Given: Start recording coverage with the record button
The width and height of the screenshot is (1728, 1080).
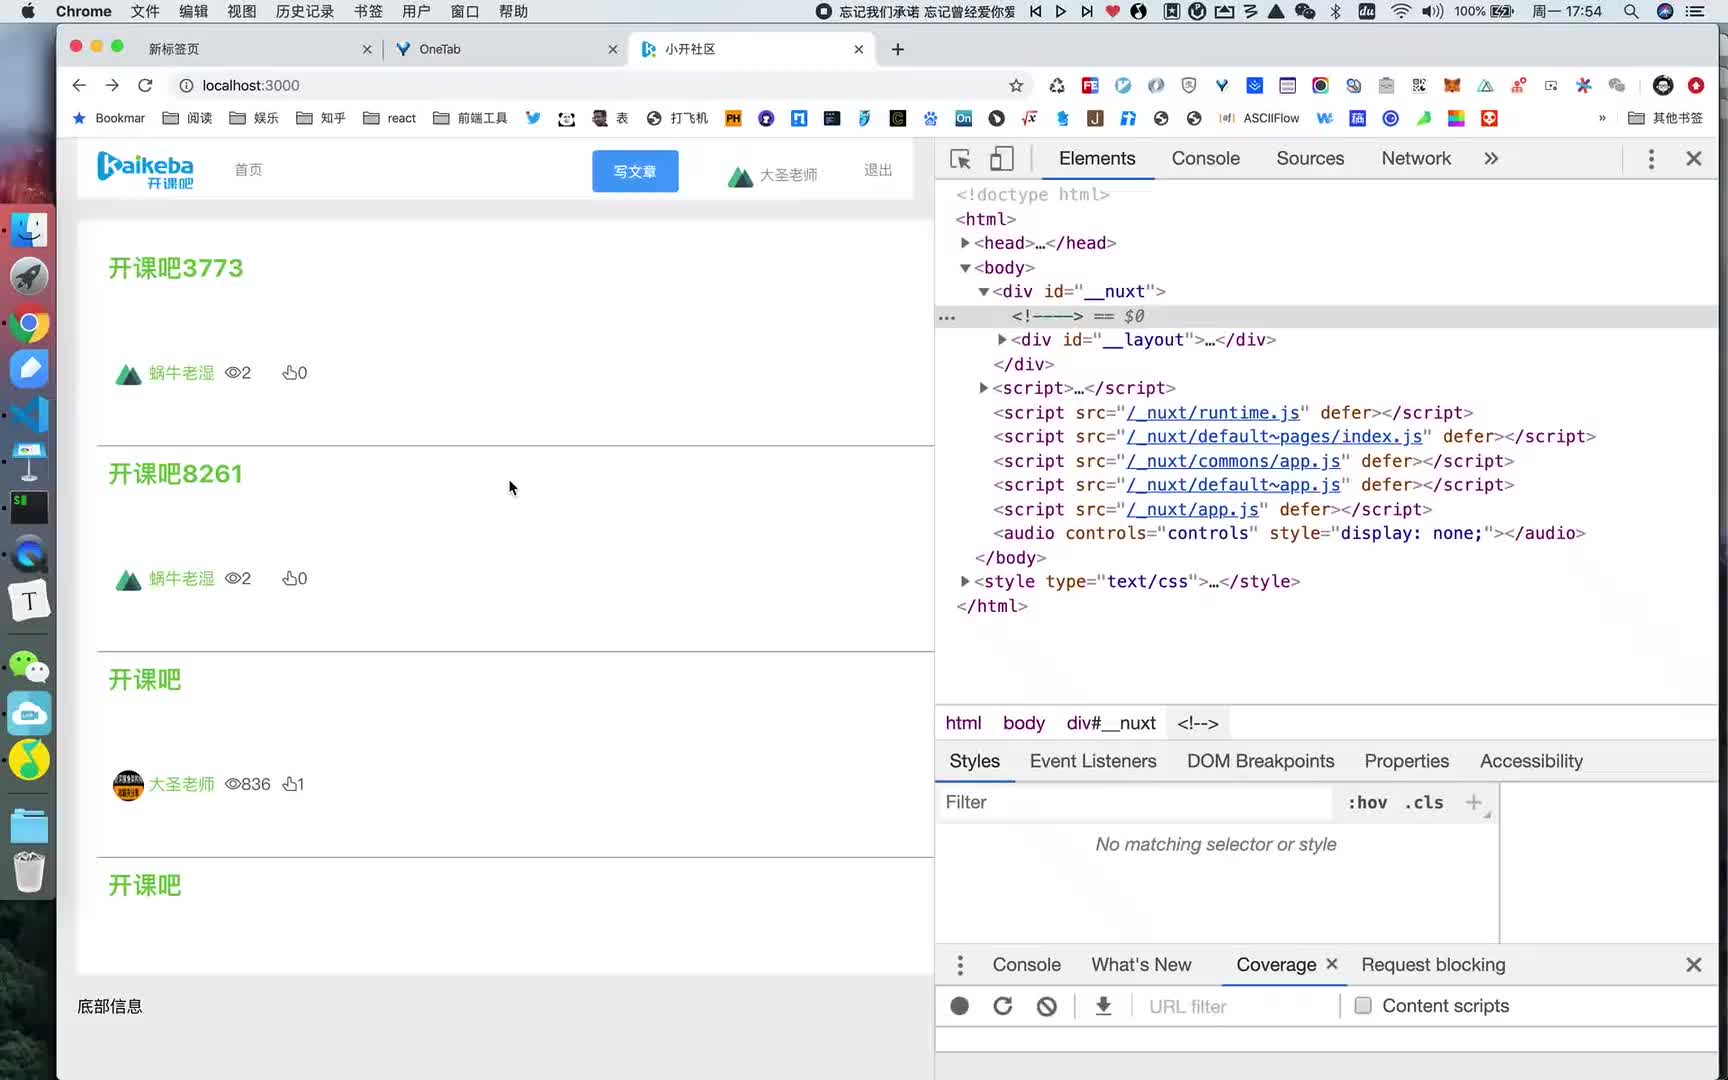Looking at the screenshot, I should (x=959, y=1006).
